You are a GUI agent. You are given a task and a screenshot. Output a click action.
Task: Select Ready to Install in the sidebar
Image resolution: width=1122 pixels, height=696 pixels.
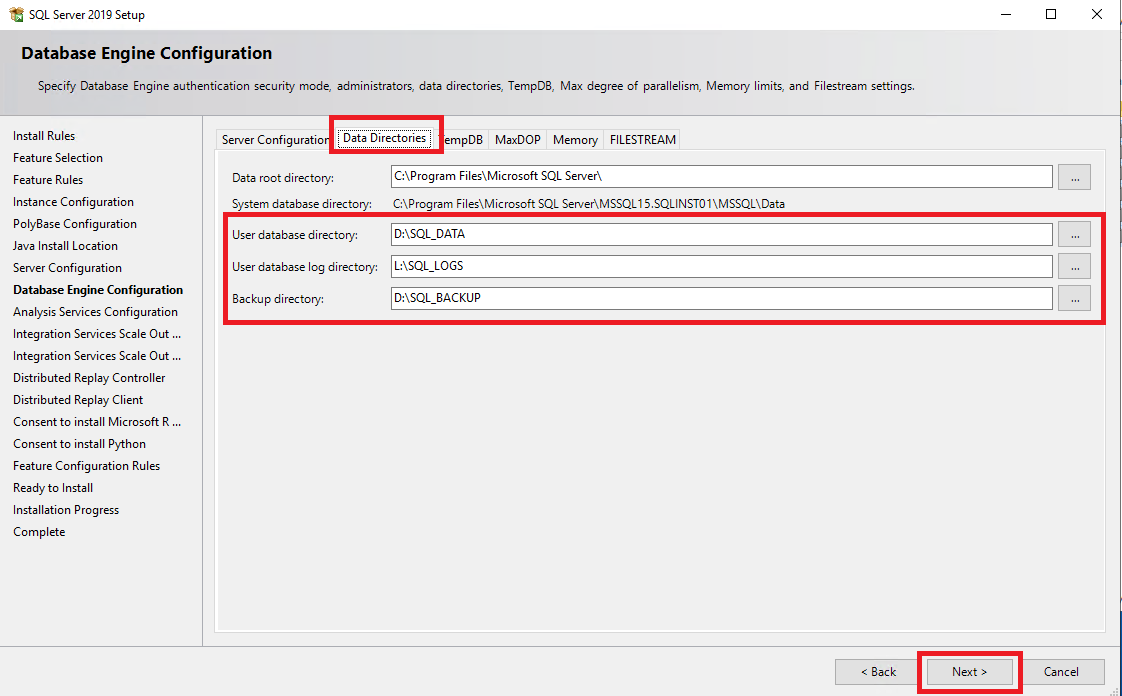tap(53, 489)
